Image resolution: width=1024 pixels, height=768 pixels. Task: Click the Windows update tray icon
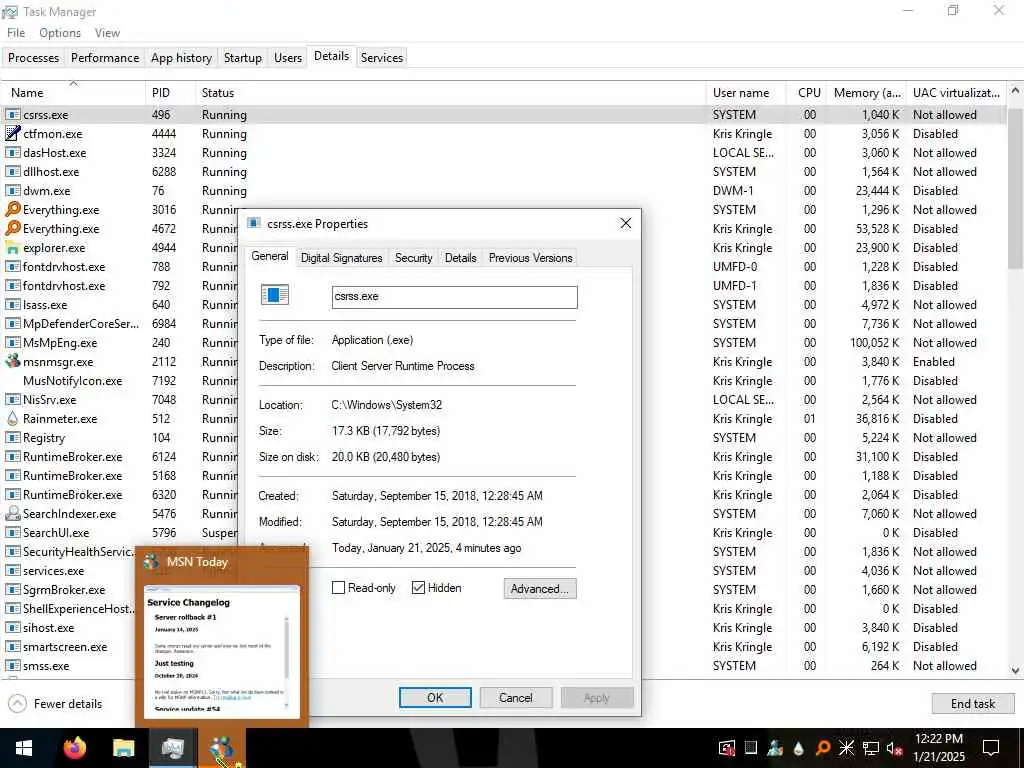[727, 748]
